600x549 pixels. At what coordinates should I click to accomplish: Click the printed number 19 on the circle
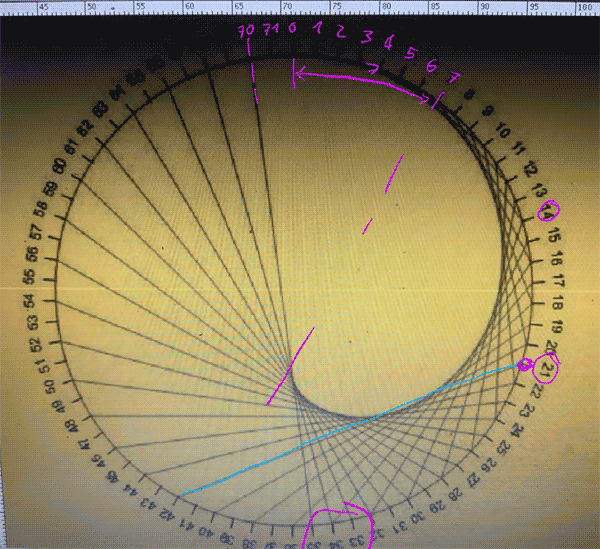[x=556, y=326]
